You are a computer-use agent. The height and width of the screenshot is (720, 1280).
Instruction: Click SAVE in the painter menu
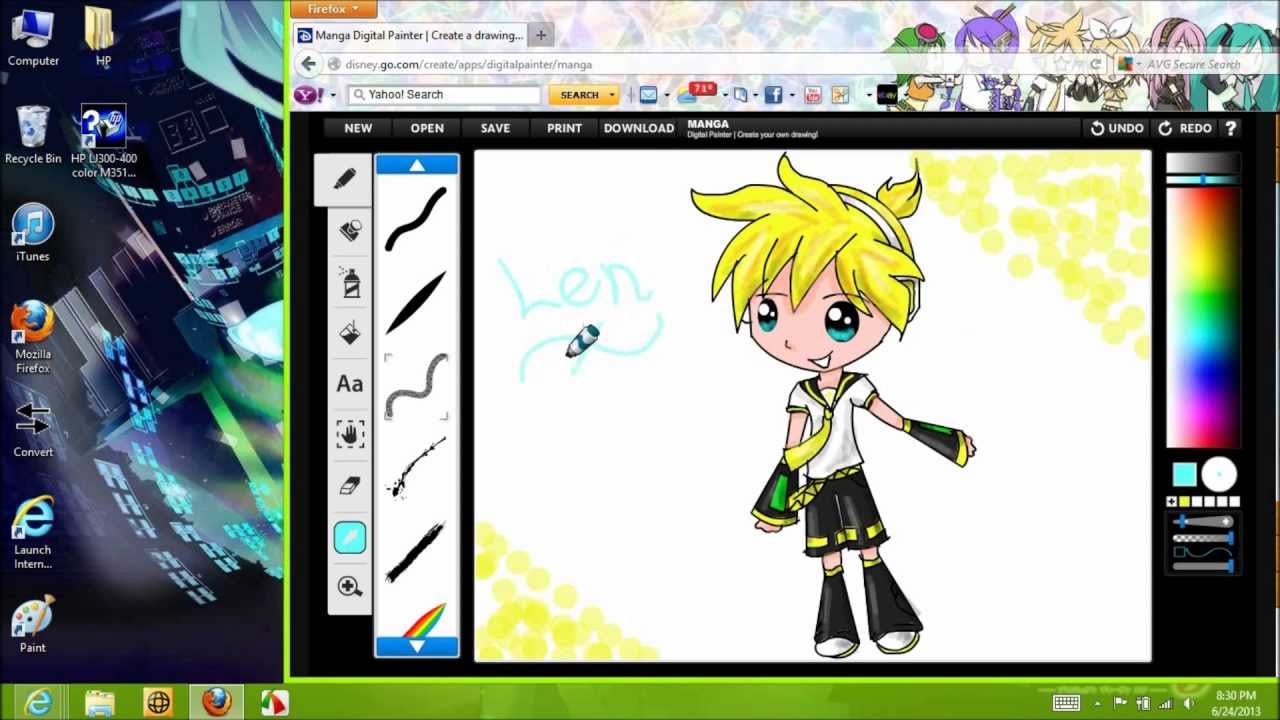[495, 128]
